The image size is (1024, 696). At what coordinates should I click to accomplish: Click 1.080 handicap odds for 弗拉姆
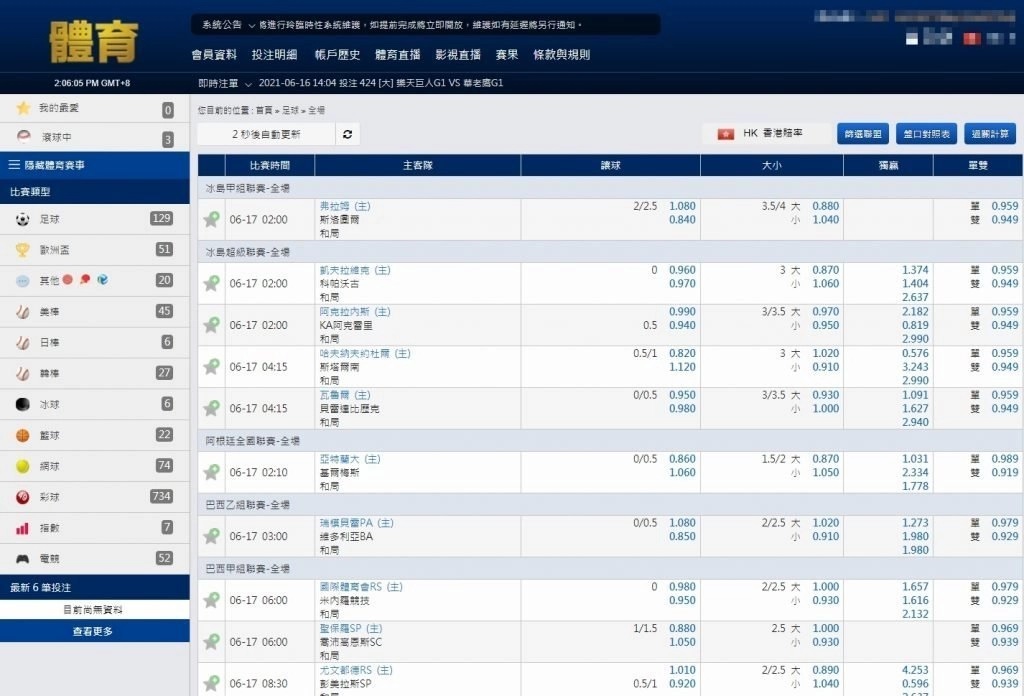[681, 206]
